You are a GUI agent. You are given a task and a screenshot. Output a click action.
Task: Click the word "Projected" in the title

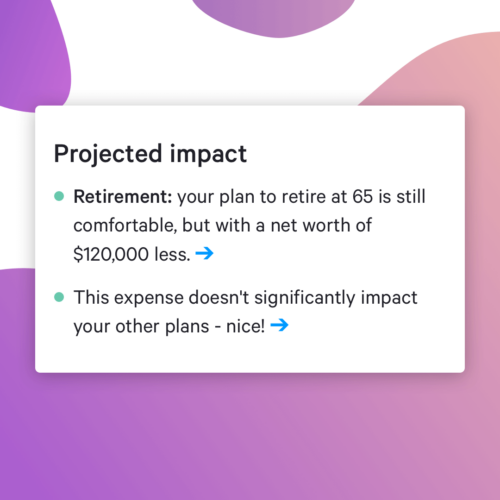coord(108,154)
